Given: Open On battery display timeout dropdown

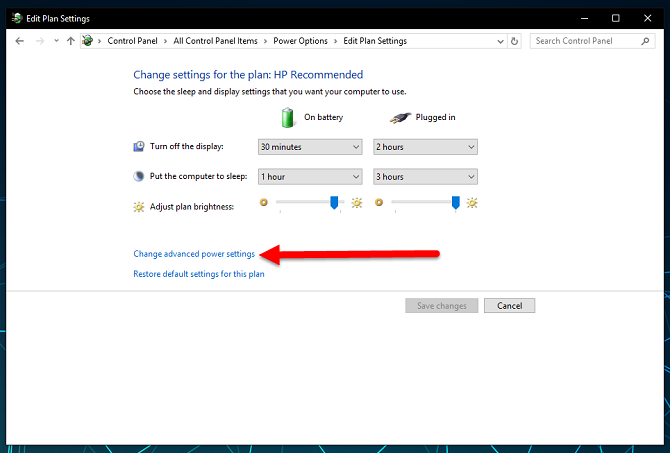Looking at the screenshot, I should click(x=309, y=147).
